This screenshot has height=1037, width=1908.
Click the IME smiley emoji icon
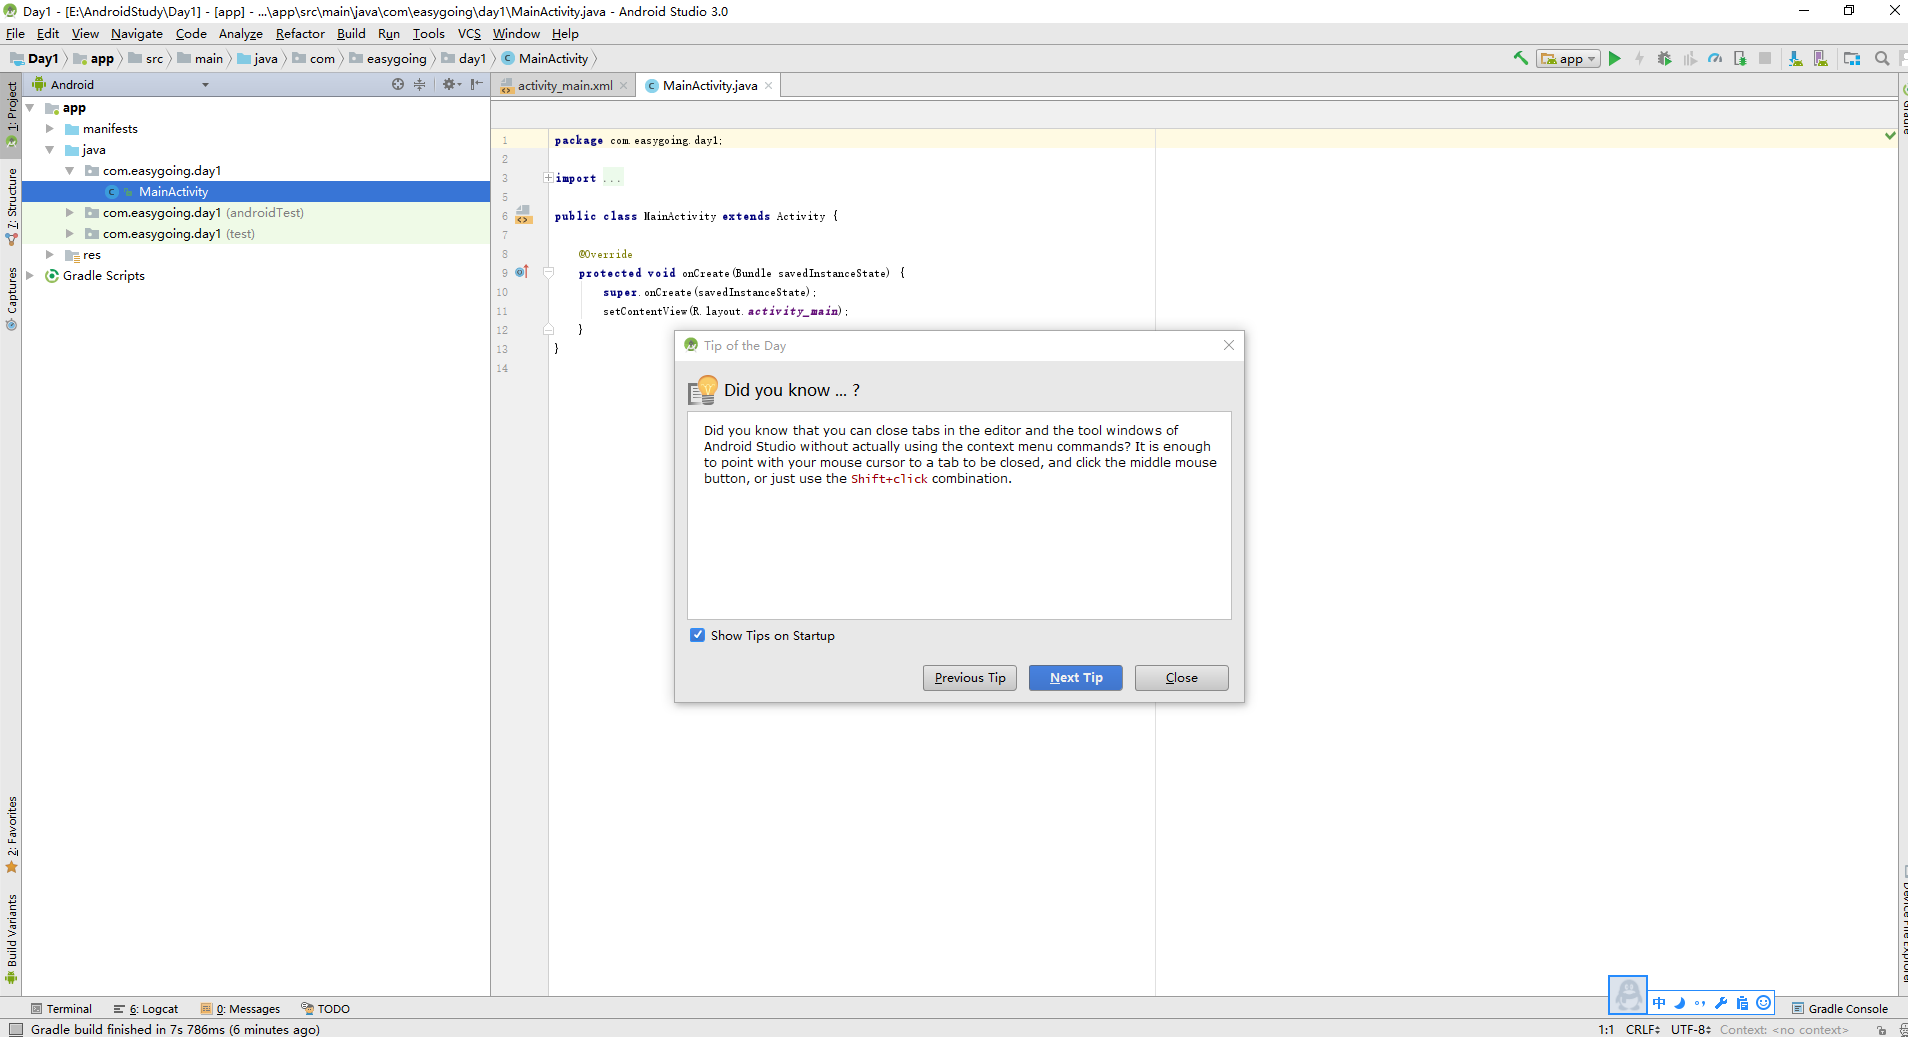tap(1763, 1003)
